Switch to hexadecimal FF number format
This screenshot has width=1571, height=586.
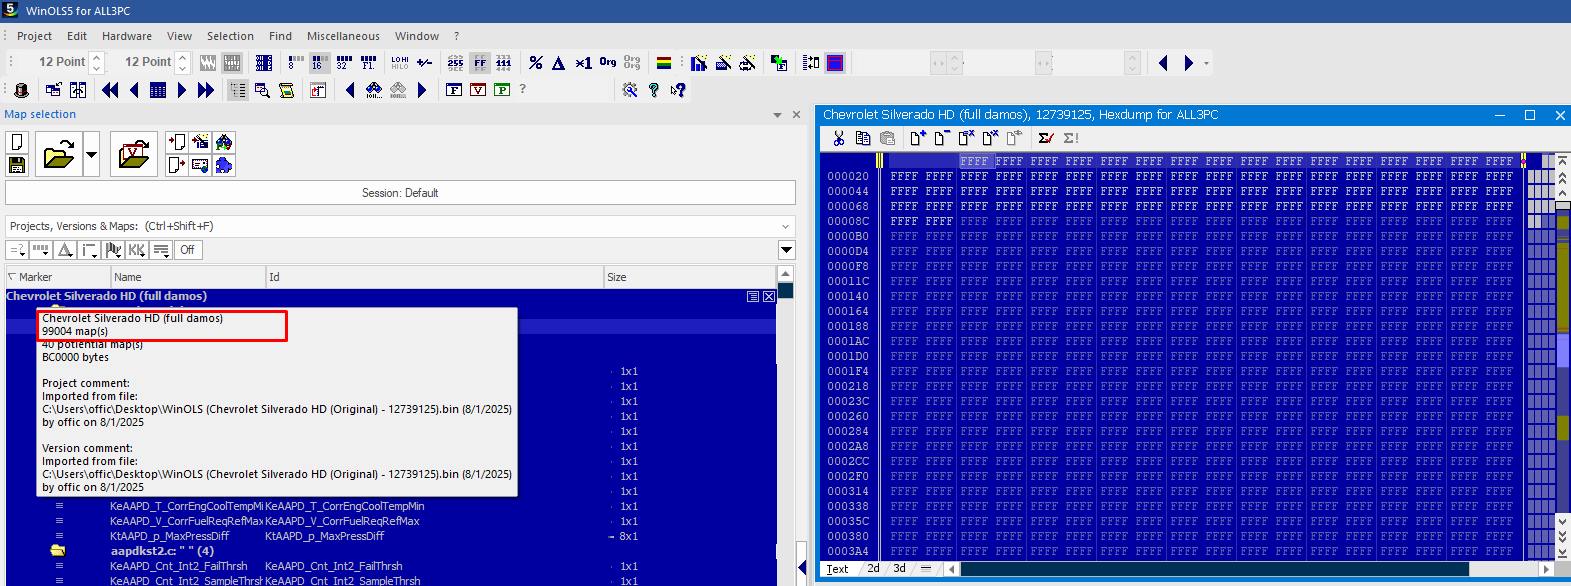[480, 62]
